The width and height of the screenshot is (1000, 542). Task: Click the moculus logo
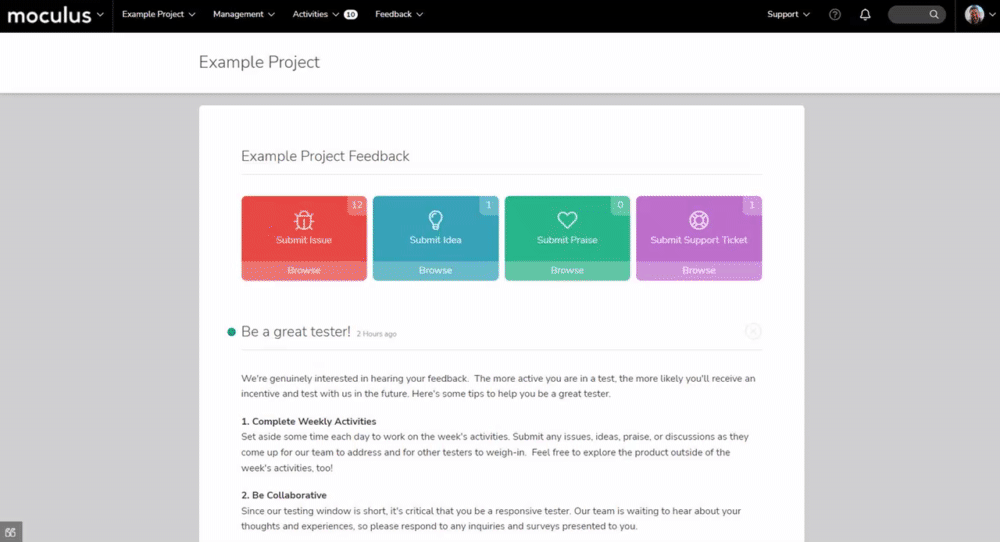click(x=49, y=15)
